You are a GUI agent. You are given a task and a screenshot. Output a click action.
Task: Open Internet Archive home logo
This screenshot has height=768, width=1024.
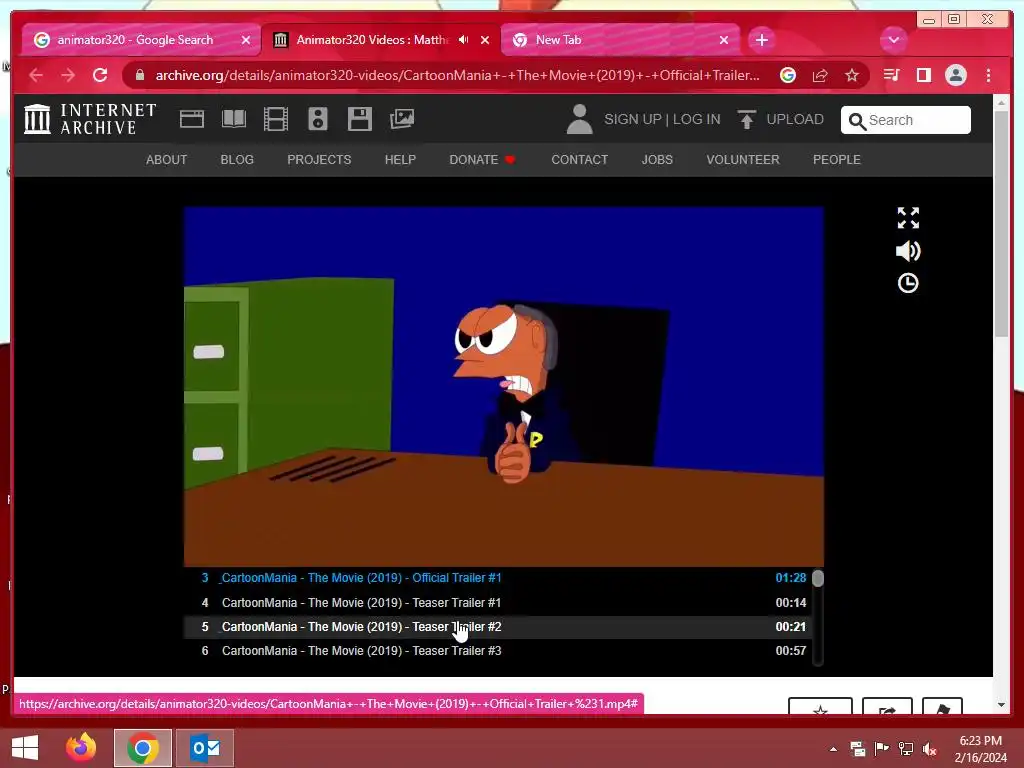click(x=89, y=119)
